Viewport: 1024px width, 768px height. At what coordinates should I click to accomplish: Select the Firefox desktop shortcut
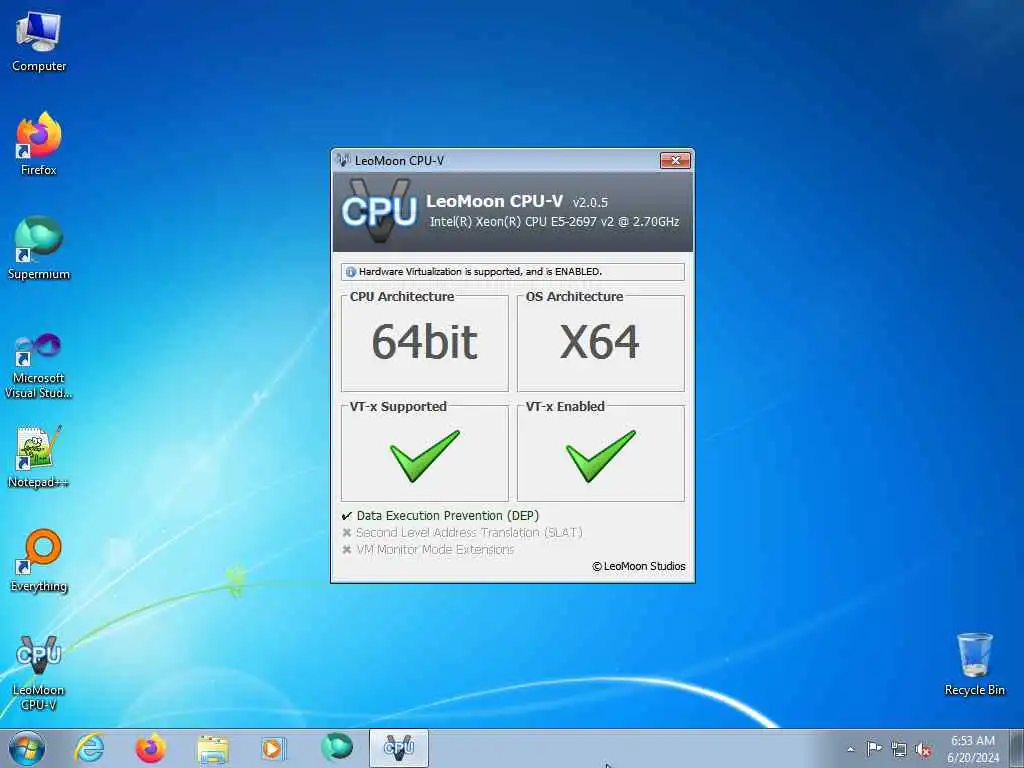coord(39,144)
